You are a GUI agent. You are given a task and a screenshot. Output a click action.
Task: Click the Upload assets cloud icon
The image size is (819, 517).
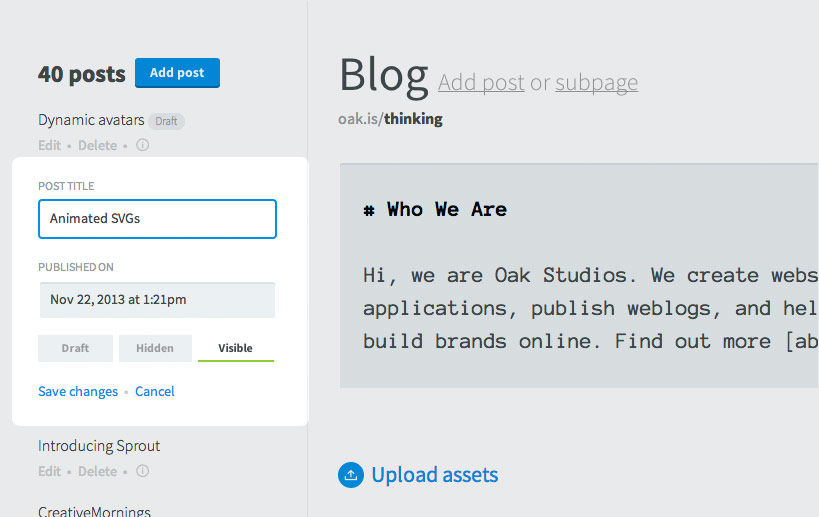point(351,475)
